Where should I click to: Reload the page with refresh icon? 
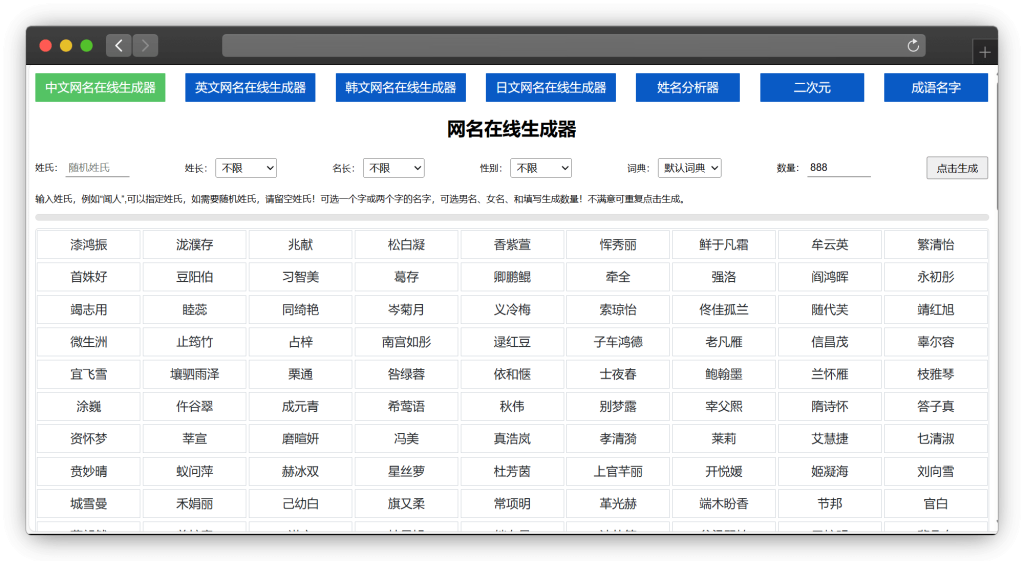tap(913, 45)
